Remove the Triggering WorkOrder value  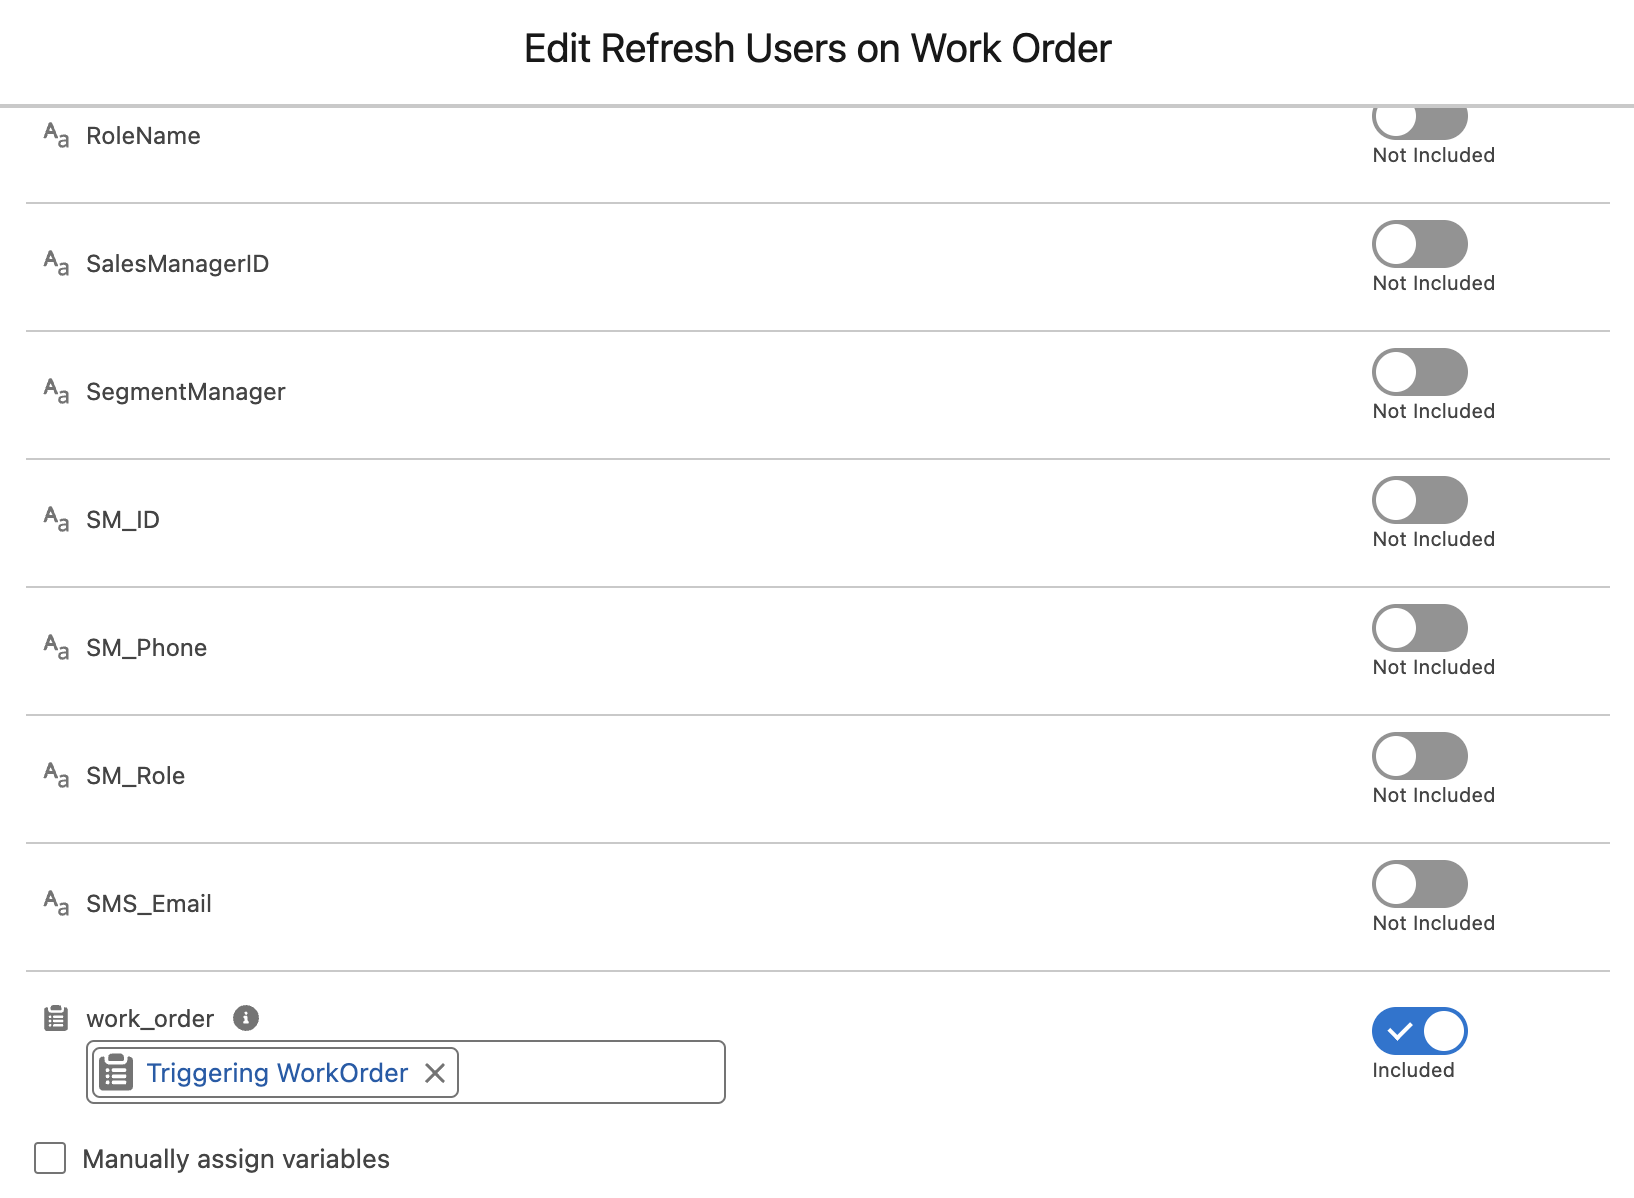pos(436,1072)
